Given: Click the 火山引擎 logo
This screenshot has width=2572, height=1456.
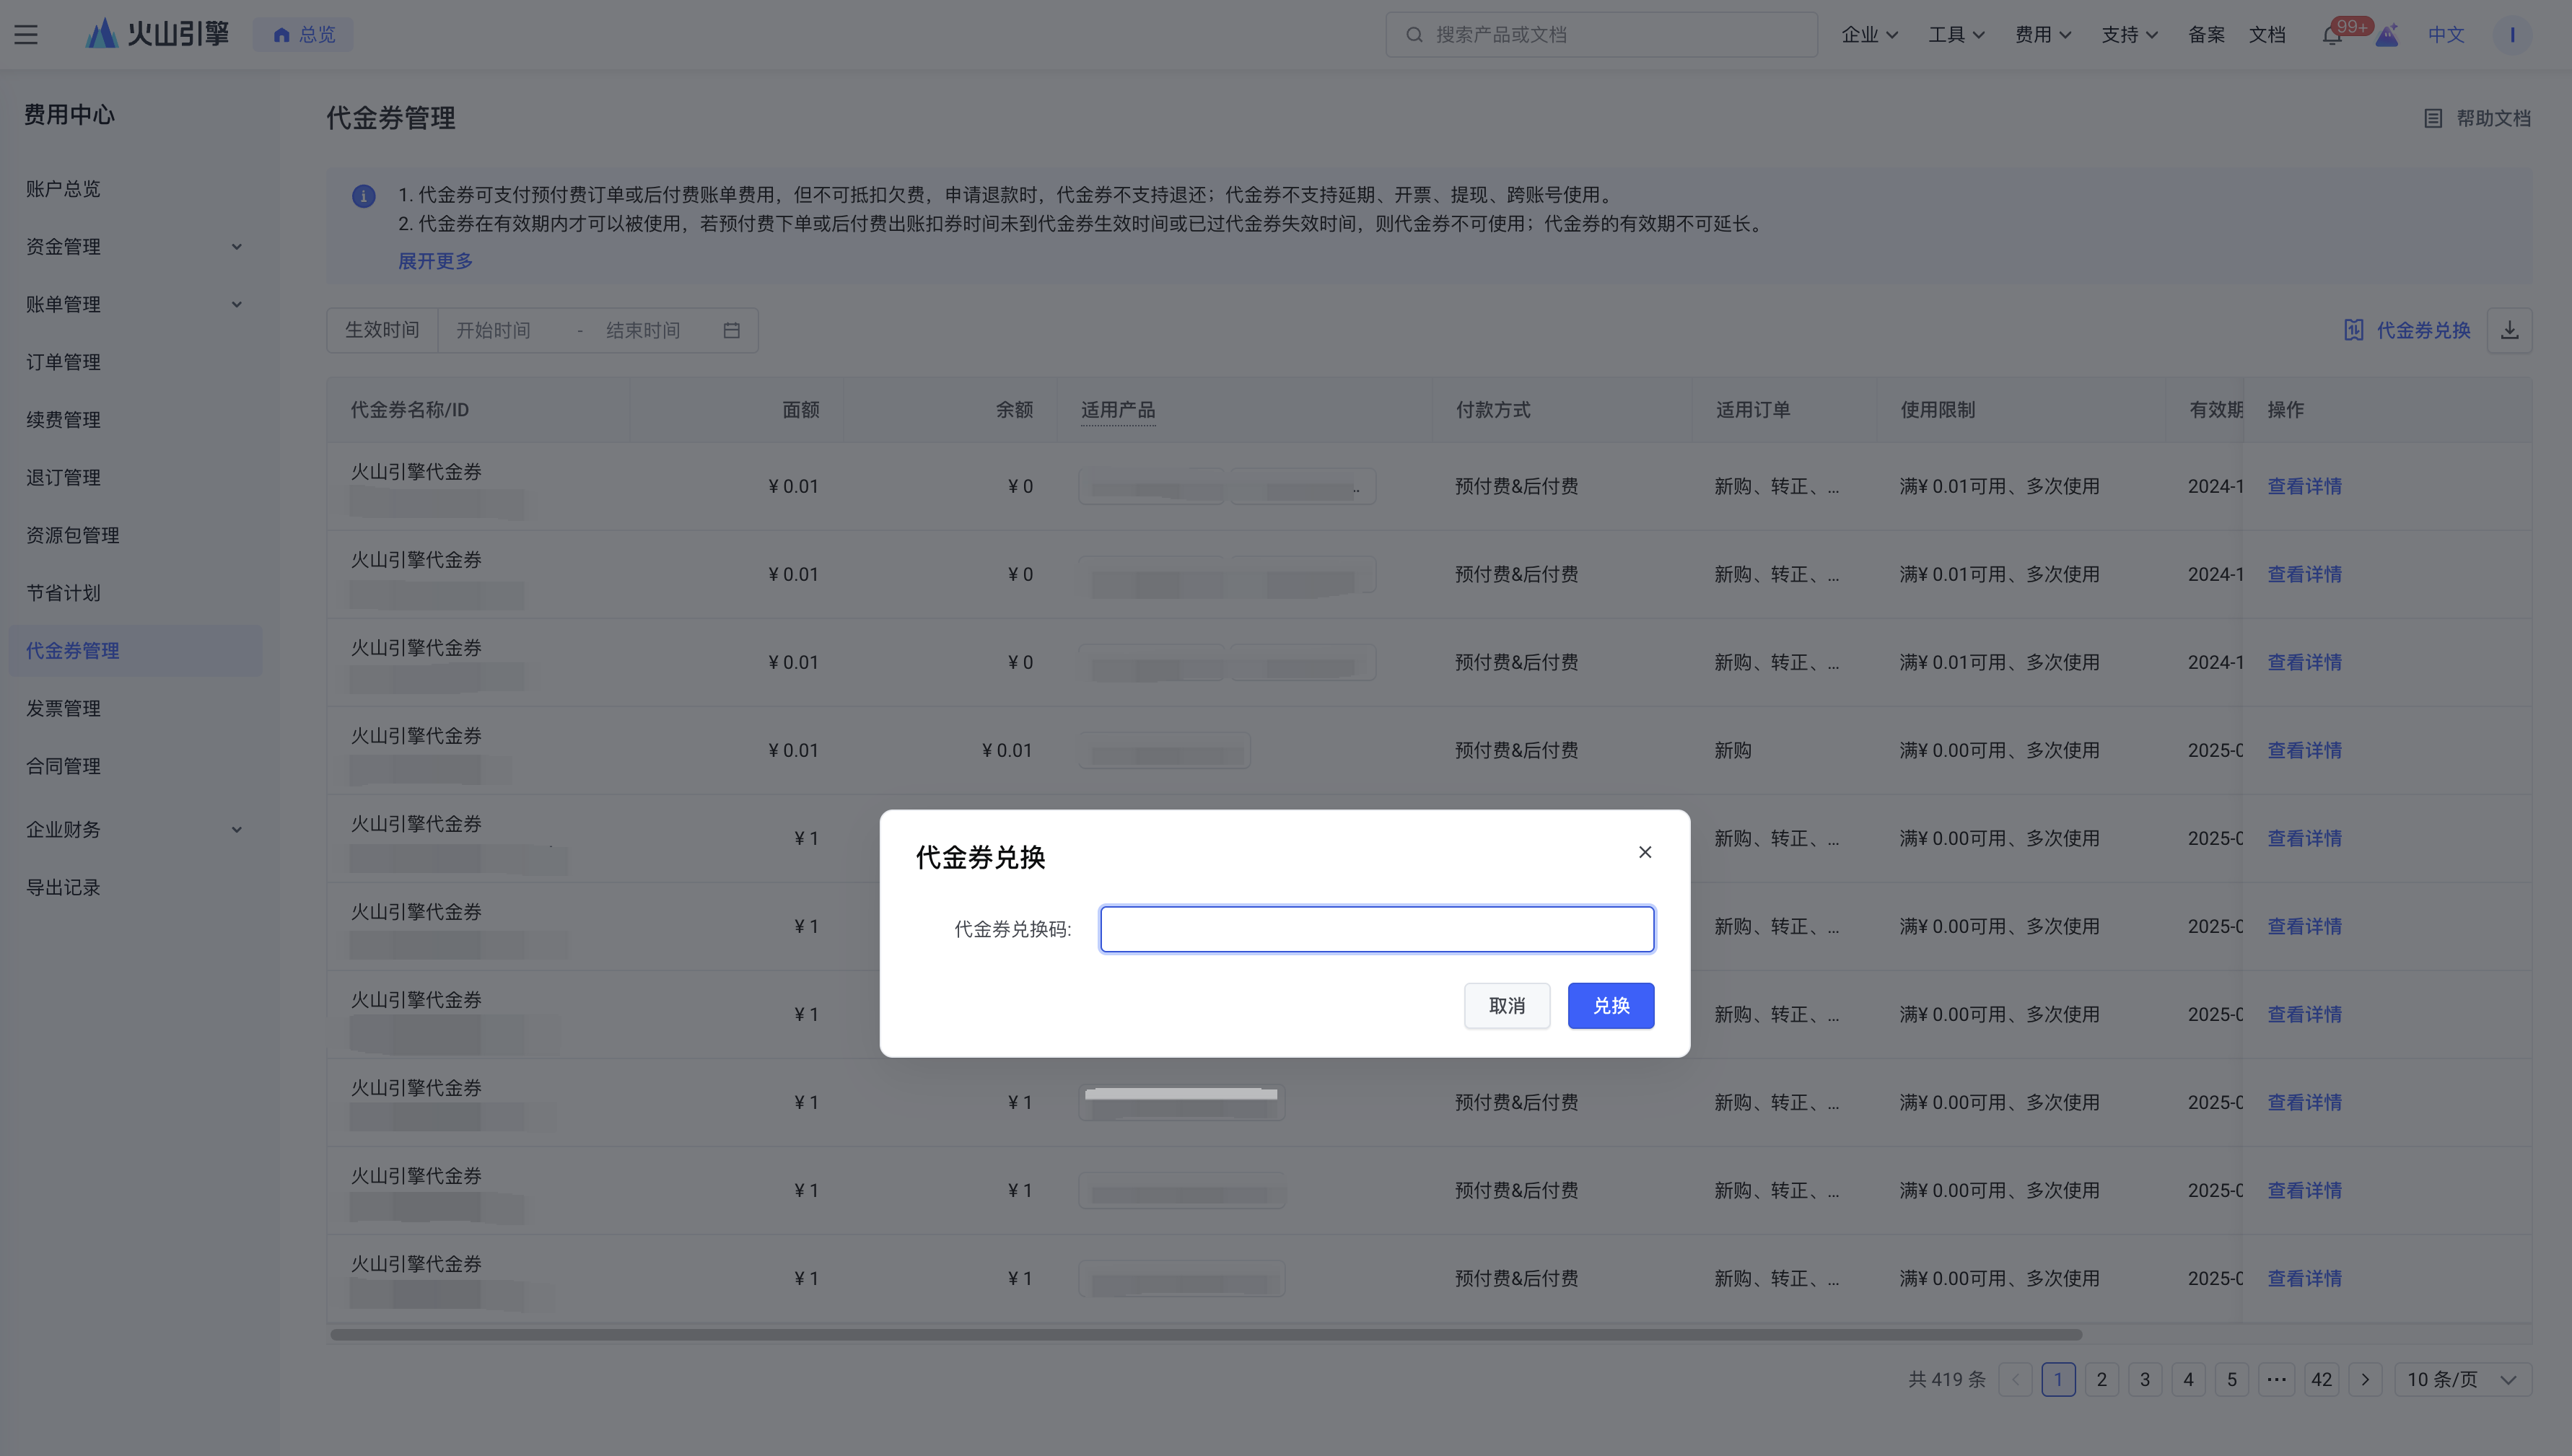Looking at the screenshot, I should pyautogui.click(x=157, y=34).
